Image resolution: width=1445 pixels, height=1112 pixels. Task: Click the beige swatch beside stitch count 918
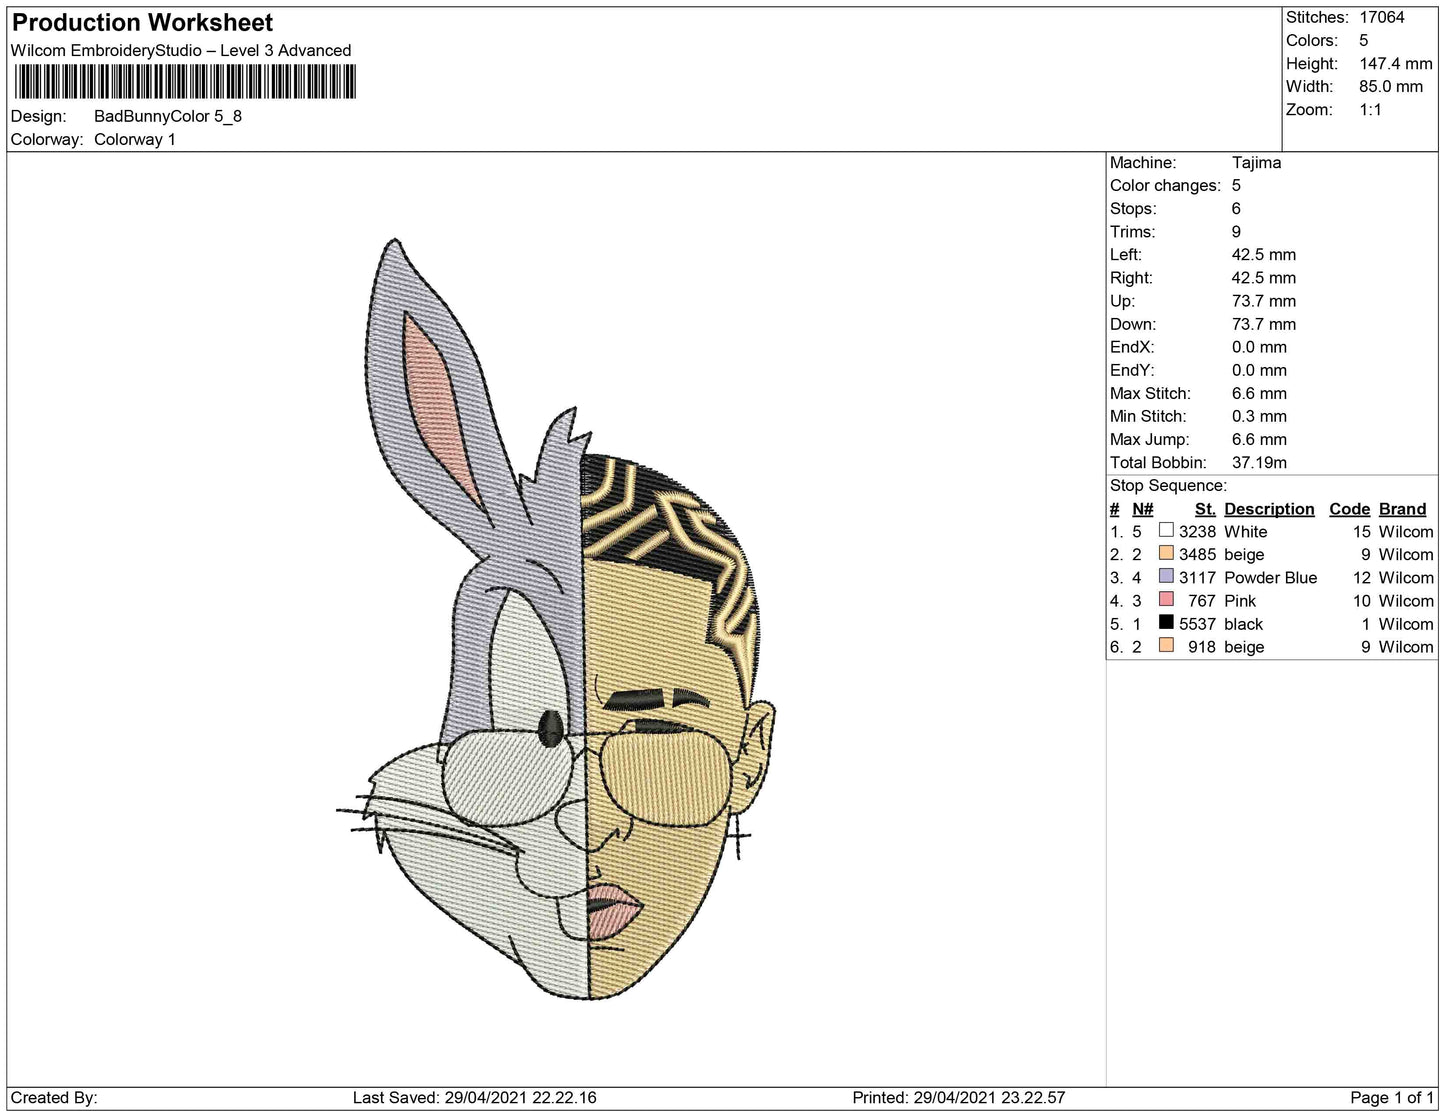(x=1166, y=645)
